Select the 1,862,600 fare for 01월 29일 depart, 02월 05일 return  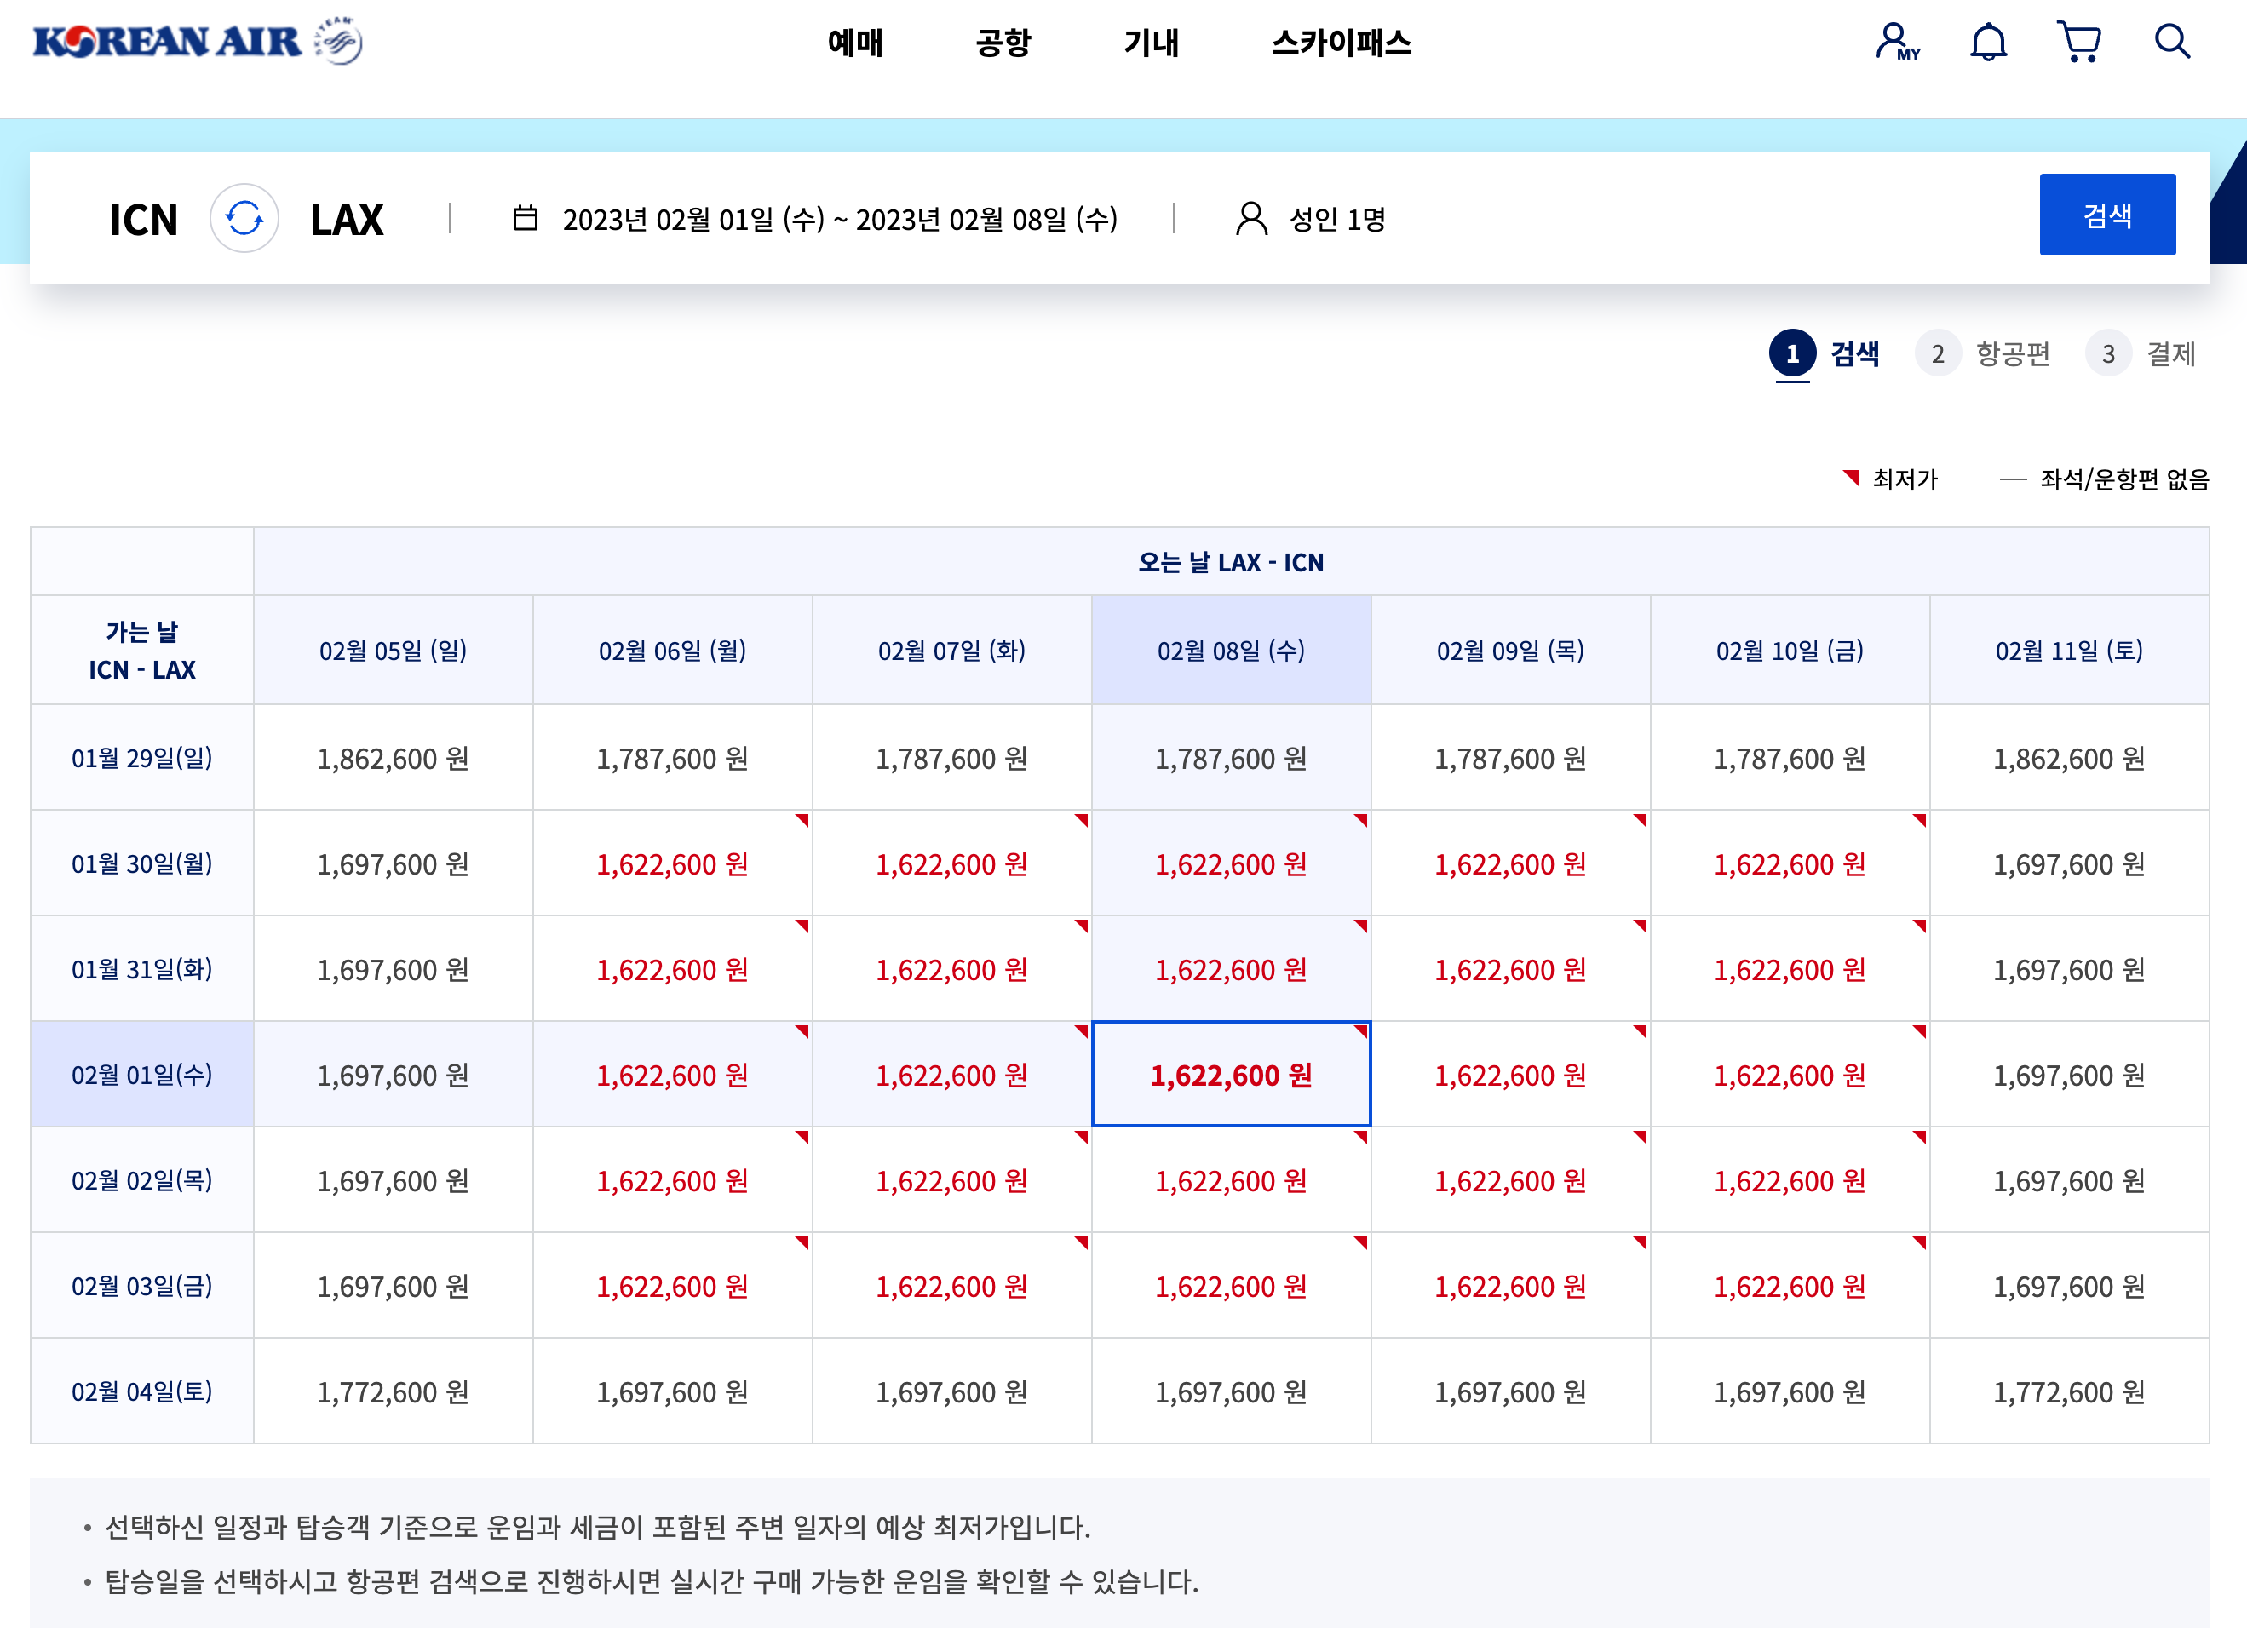pos(393,759)
